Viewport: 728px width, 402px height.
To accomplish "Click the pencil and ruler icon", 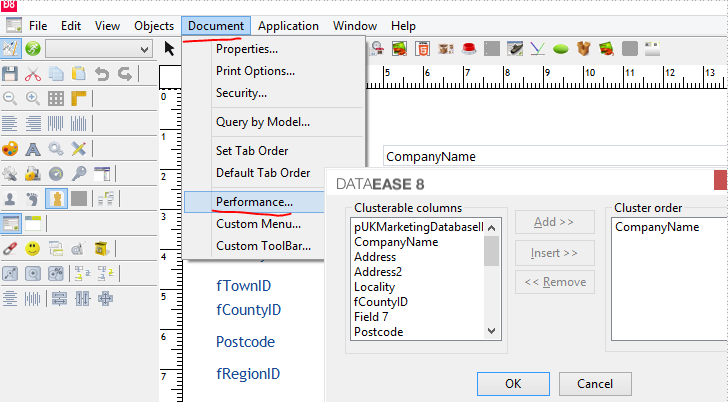I will 79,149.
